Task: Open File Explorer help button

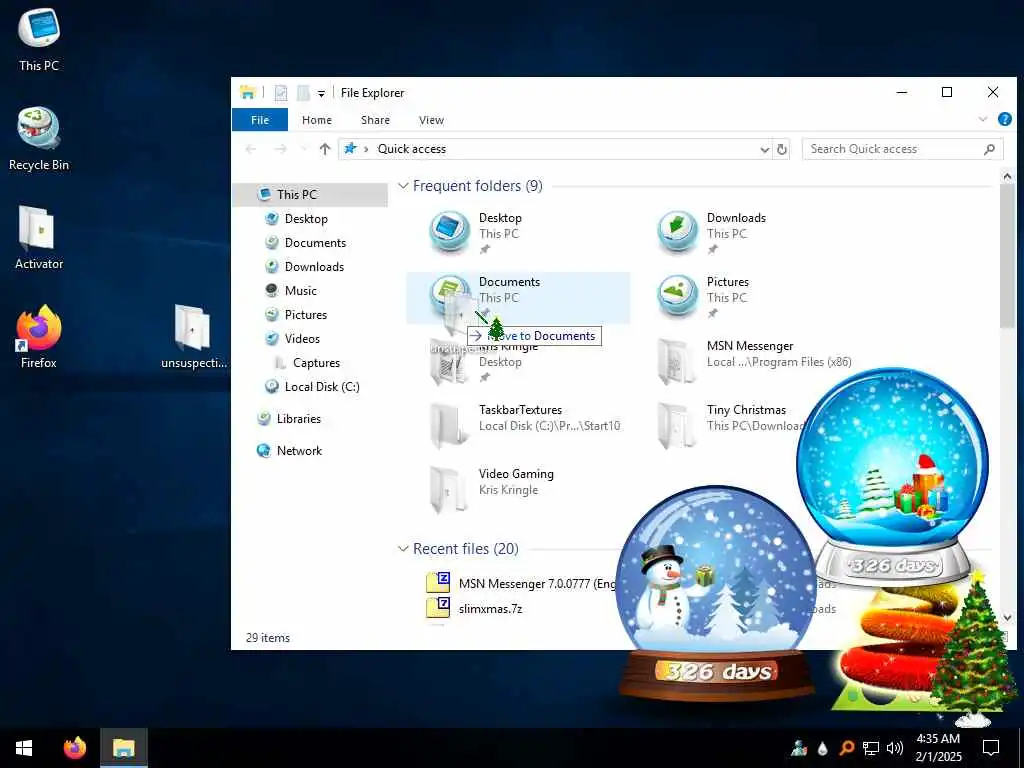Action: click(1004, 119)
